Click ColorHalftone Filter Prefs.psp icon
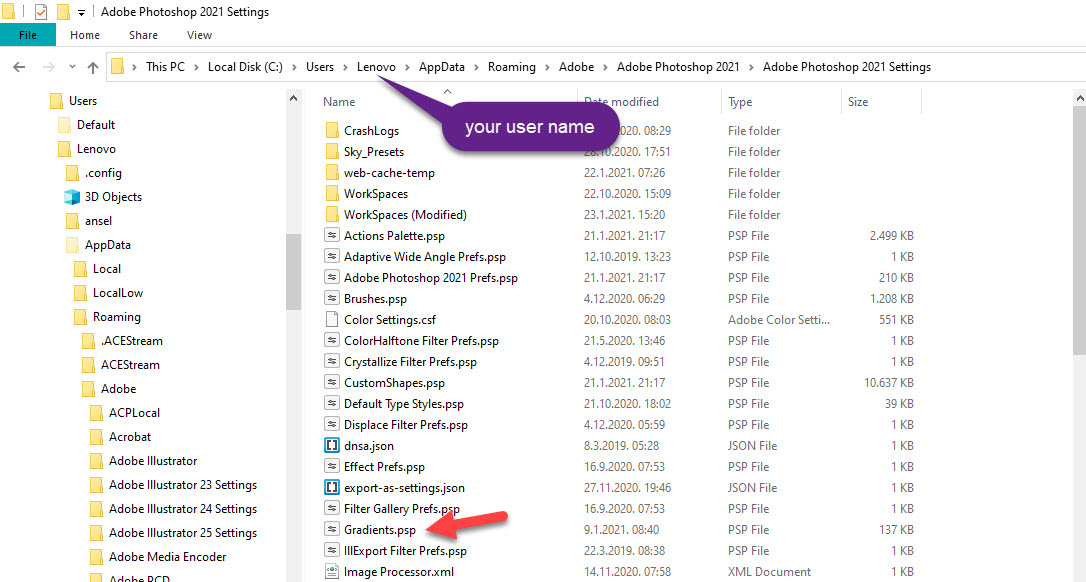 332,341
